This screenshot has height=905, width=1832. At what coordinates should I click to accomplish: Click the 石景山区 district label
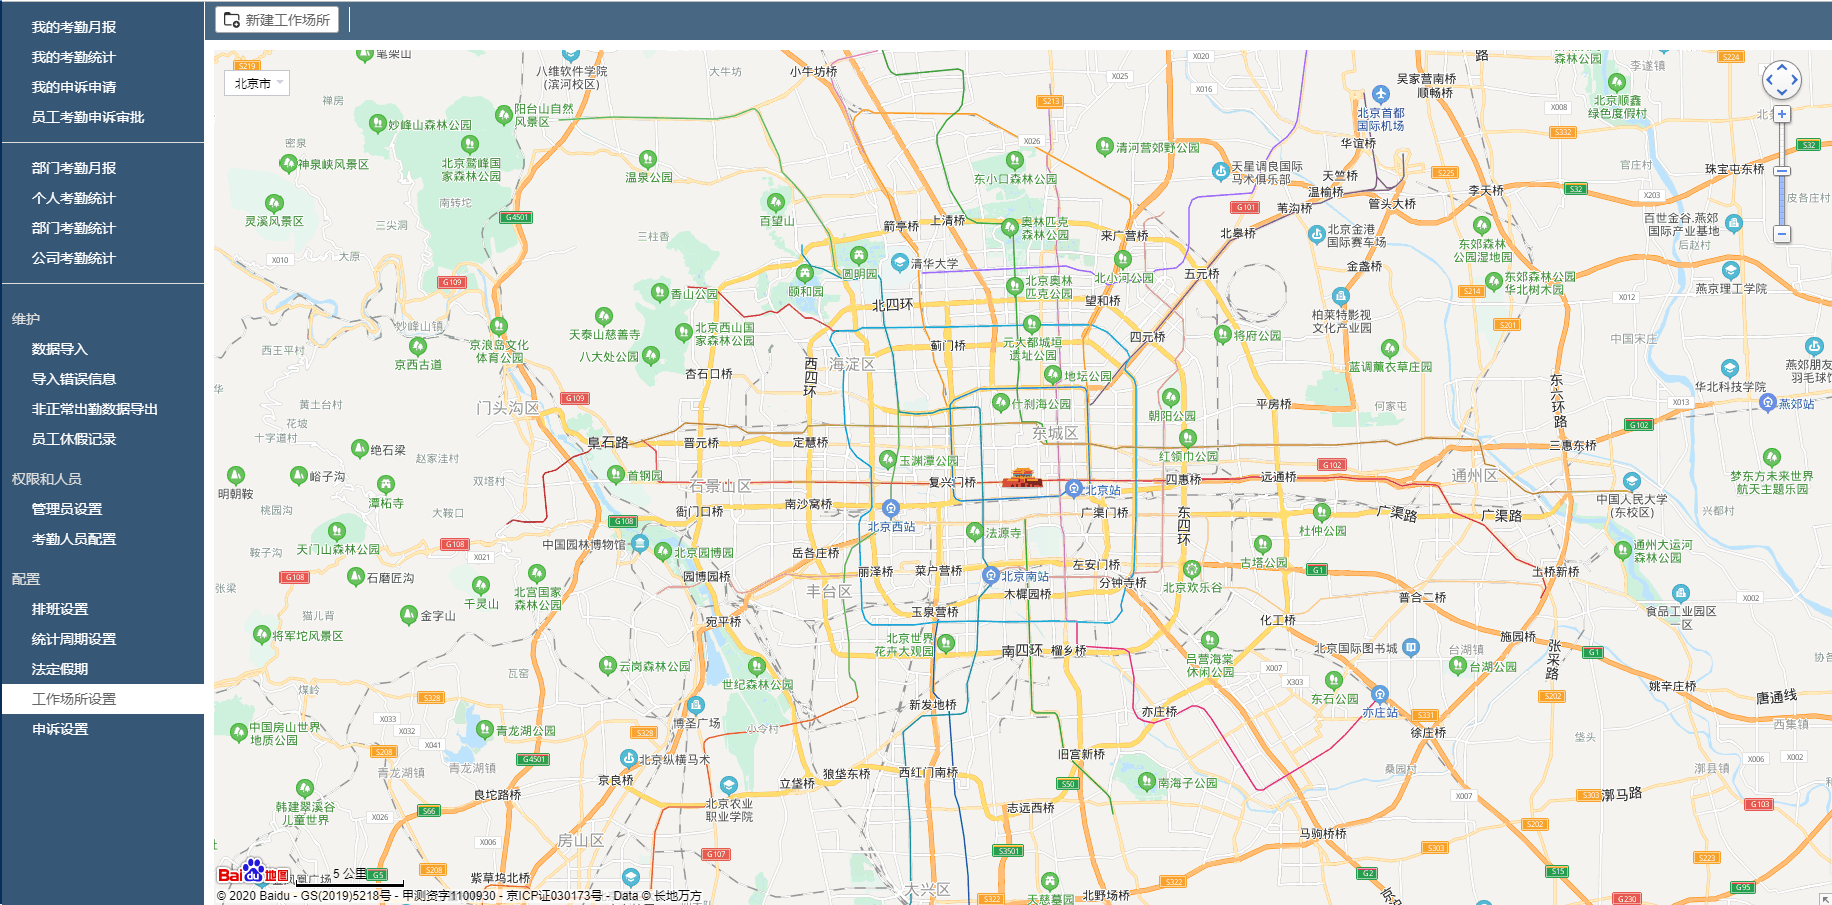pyautogui.click(x=720, y=486)
